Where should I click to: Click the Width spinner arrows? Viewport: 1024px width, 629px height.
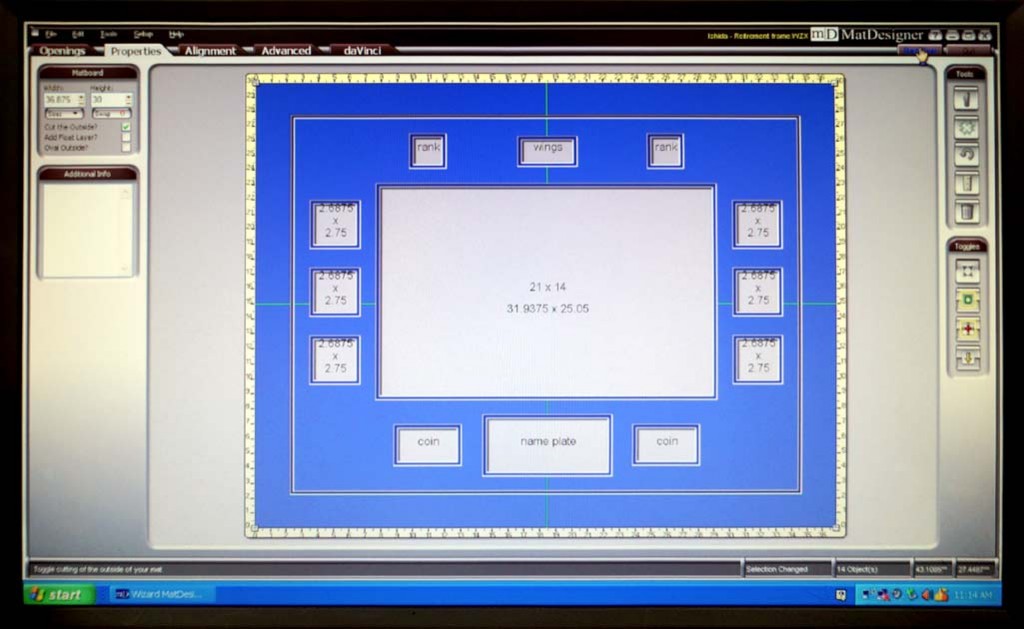(81, 100)
